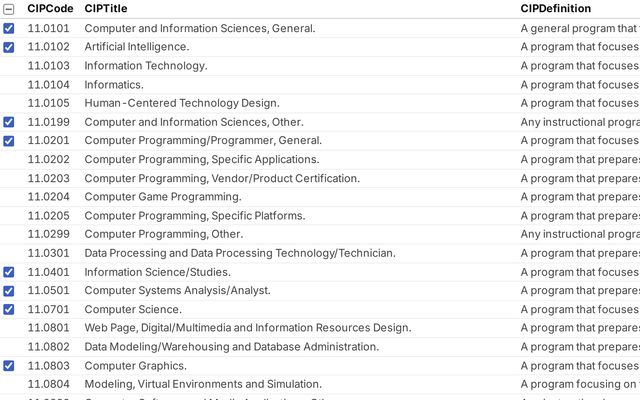Select the Web Page, Digital/Multimedia title cell
640x400 pixels.
(247, 328)
